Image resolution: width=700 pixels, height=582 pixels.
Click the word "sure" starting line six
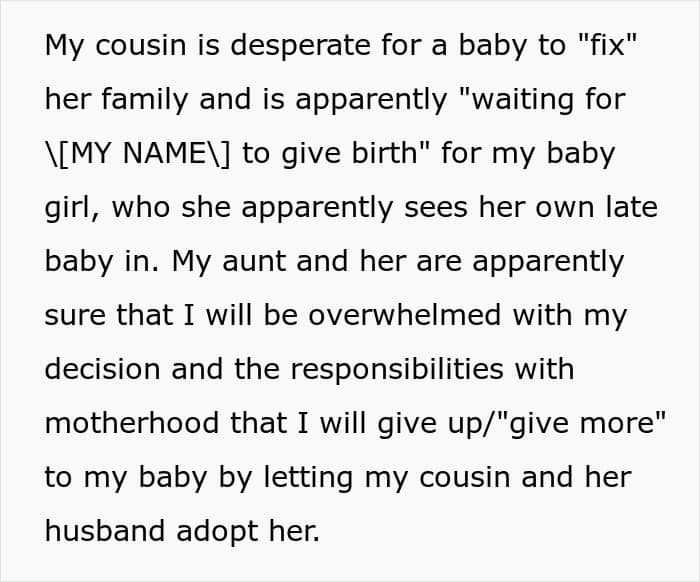(x=72, y=315)
